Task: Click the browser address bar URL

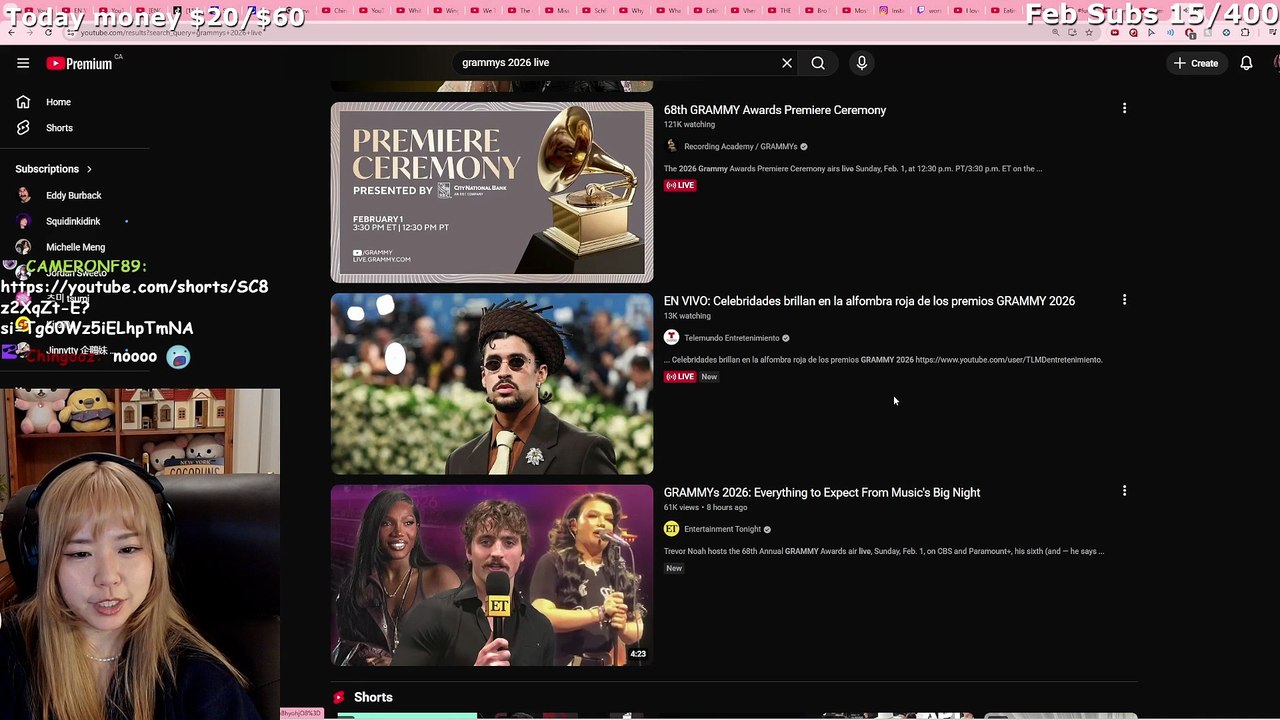Action: 170,33
